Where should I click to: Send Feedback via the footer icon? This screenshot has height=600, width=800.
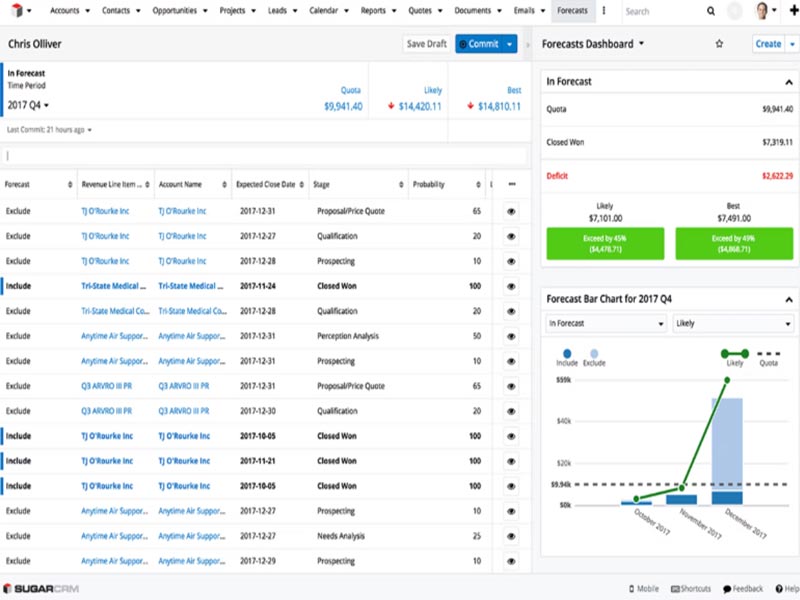point(740,588)
